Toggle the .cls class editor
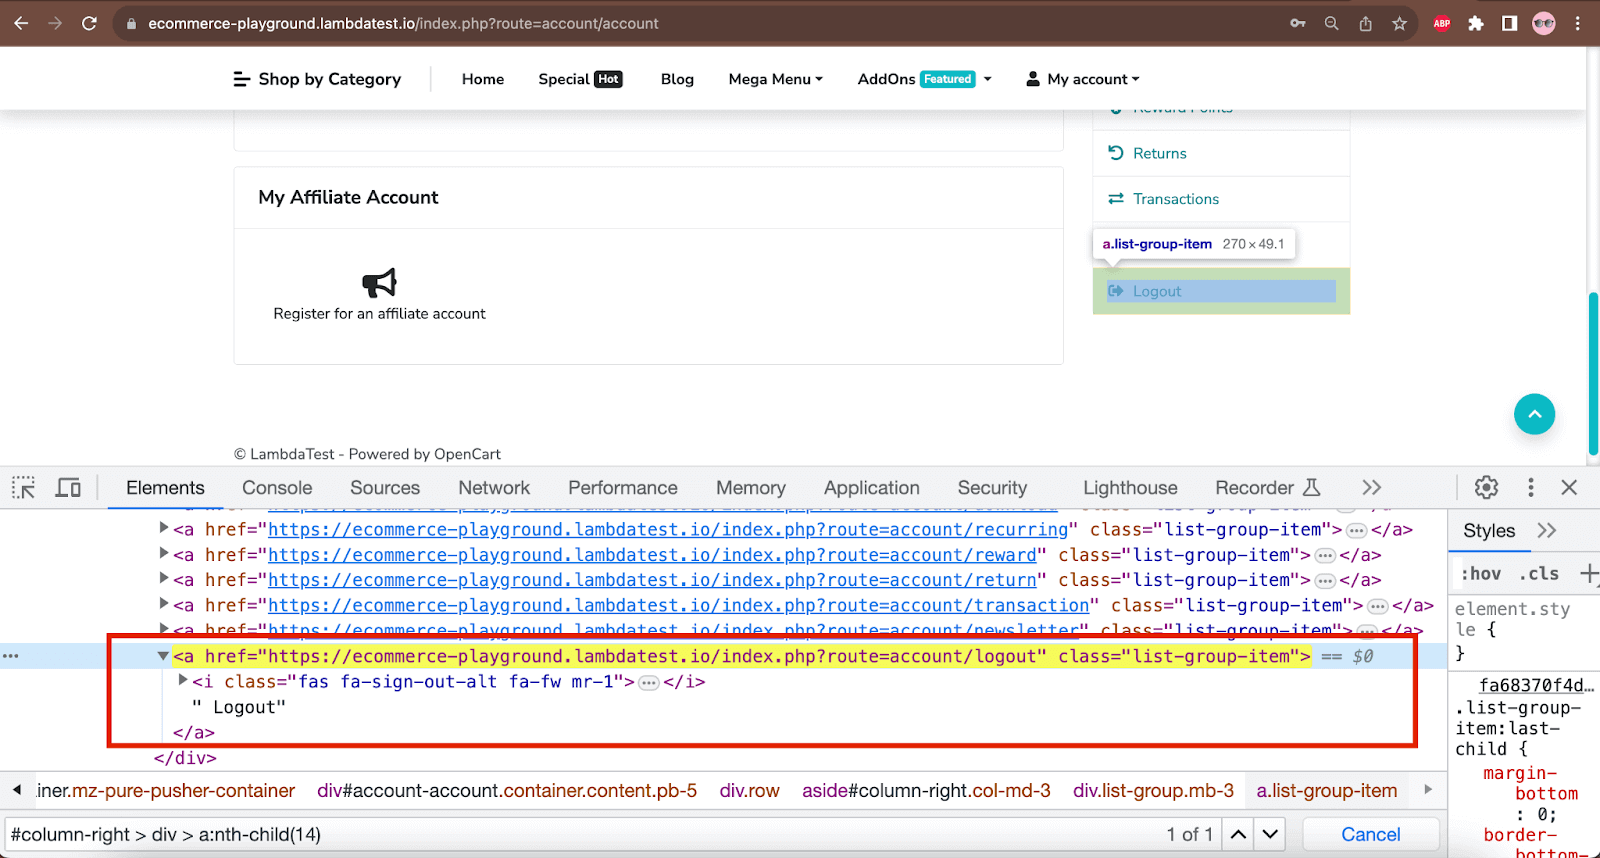This screenshot has width=1600, height=858. pos(1539,574)
